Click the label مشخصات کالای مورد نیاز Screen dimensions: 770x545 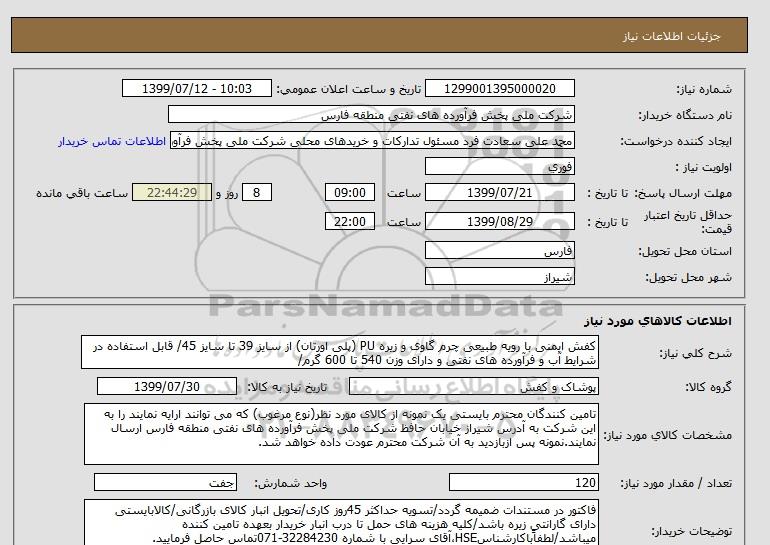click(668, 435)
